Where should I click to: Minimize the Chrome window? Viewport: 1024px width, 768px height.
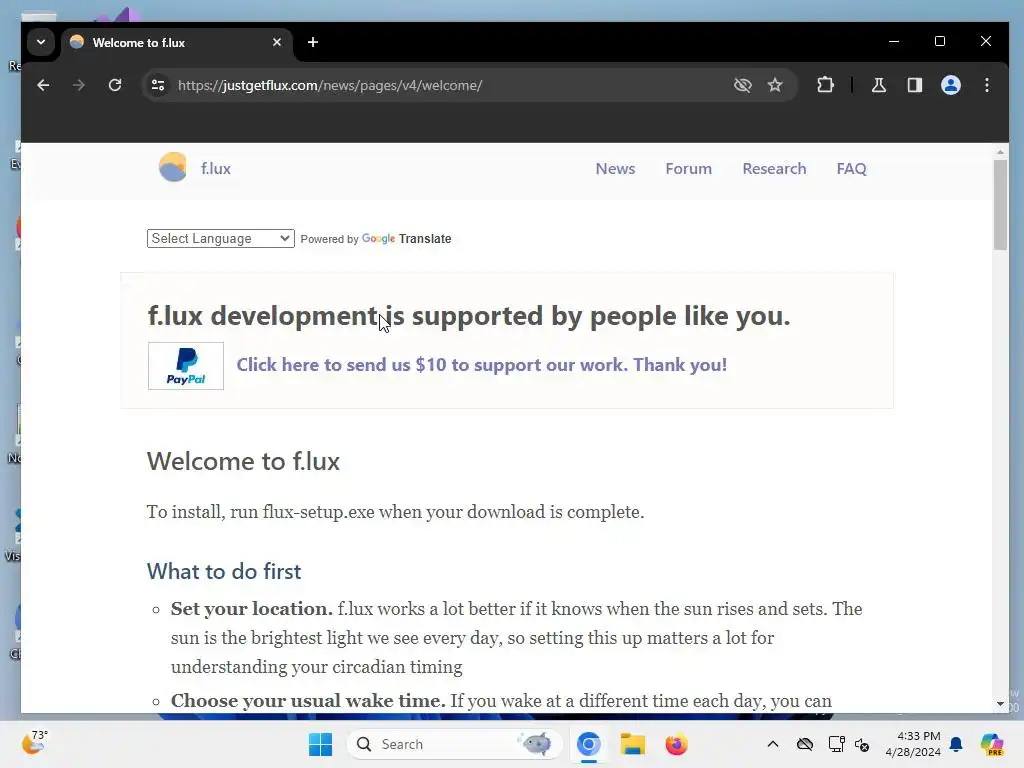click(894, 41)
